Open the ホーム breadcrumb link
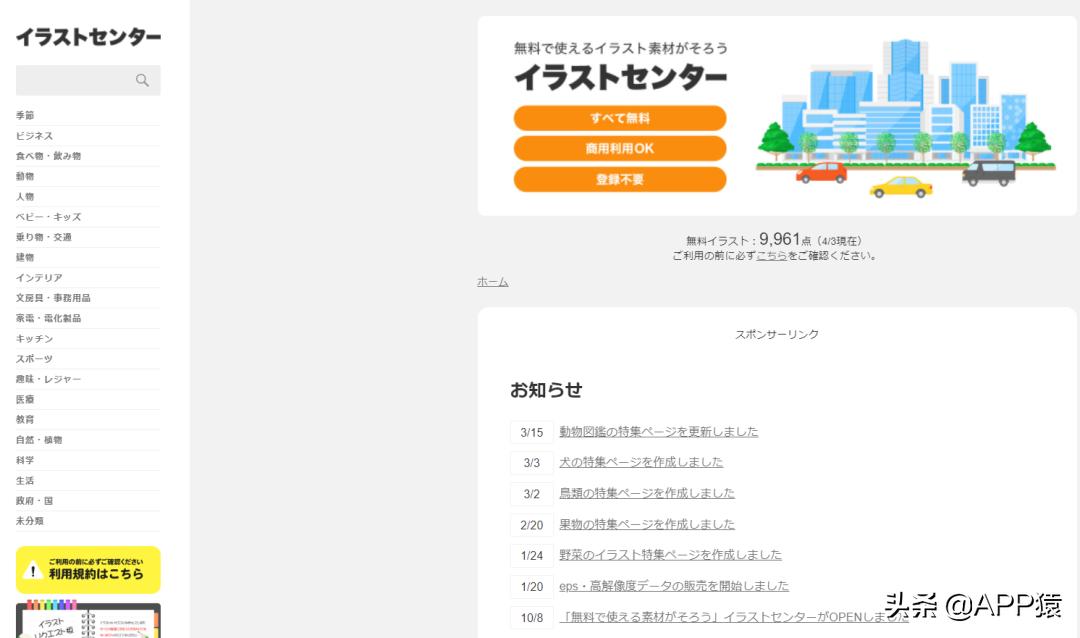1080x638 pixels. pos(491,281)
